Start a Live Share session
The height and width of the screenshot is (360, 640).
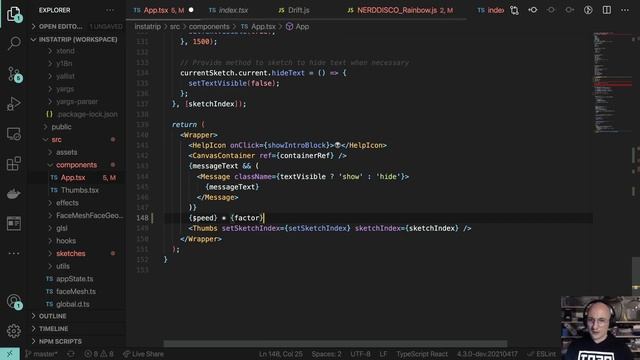pos(143,354)
